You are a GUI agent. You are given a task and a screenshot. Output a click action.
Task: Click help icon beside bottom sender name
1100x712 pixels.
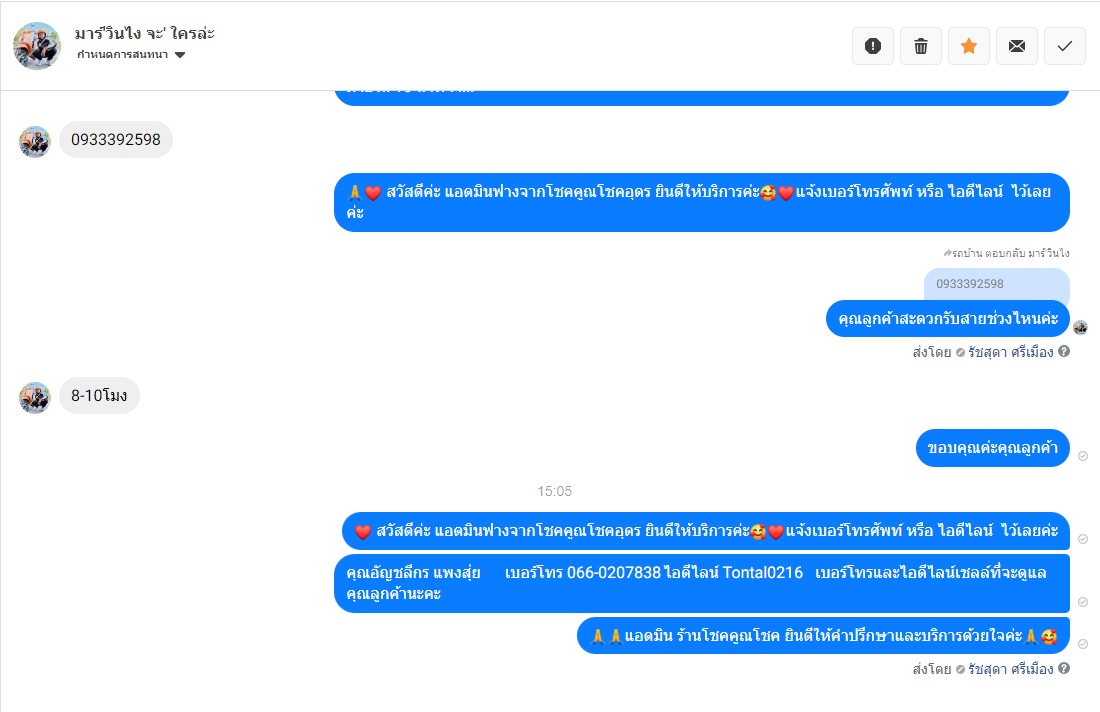click(1064, 669)
